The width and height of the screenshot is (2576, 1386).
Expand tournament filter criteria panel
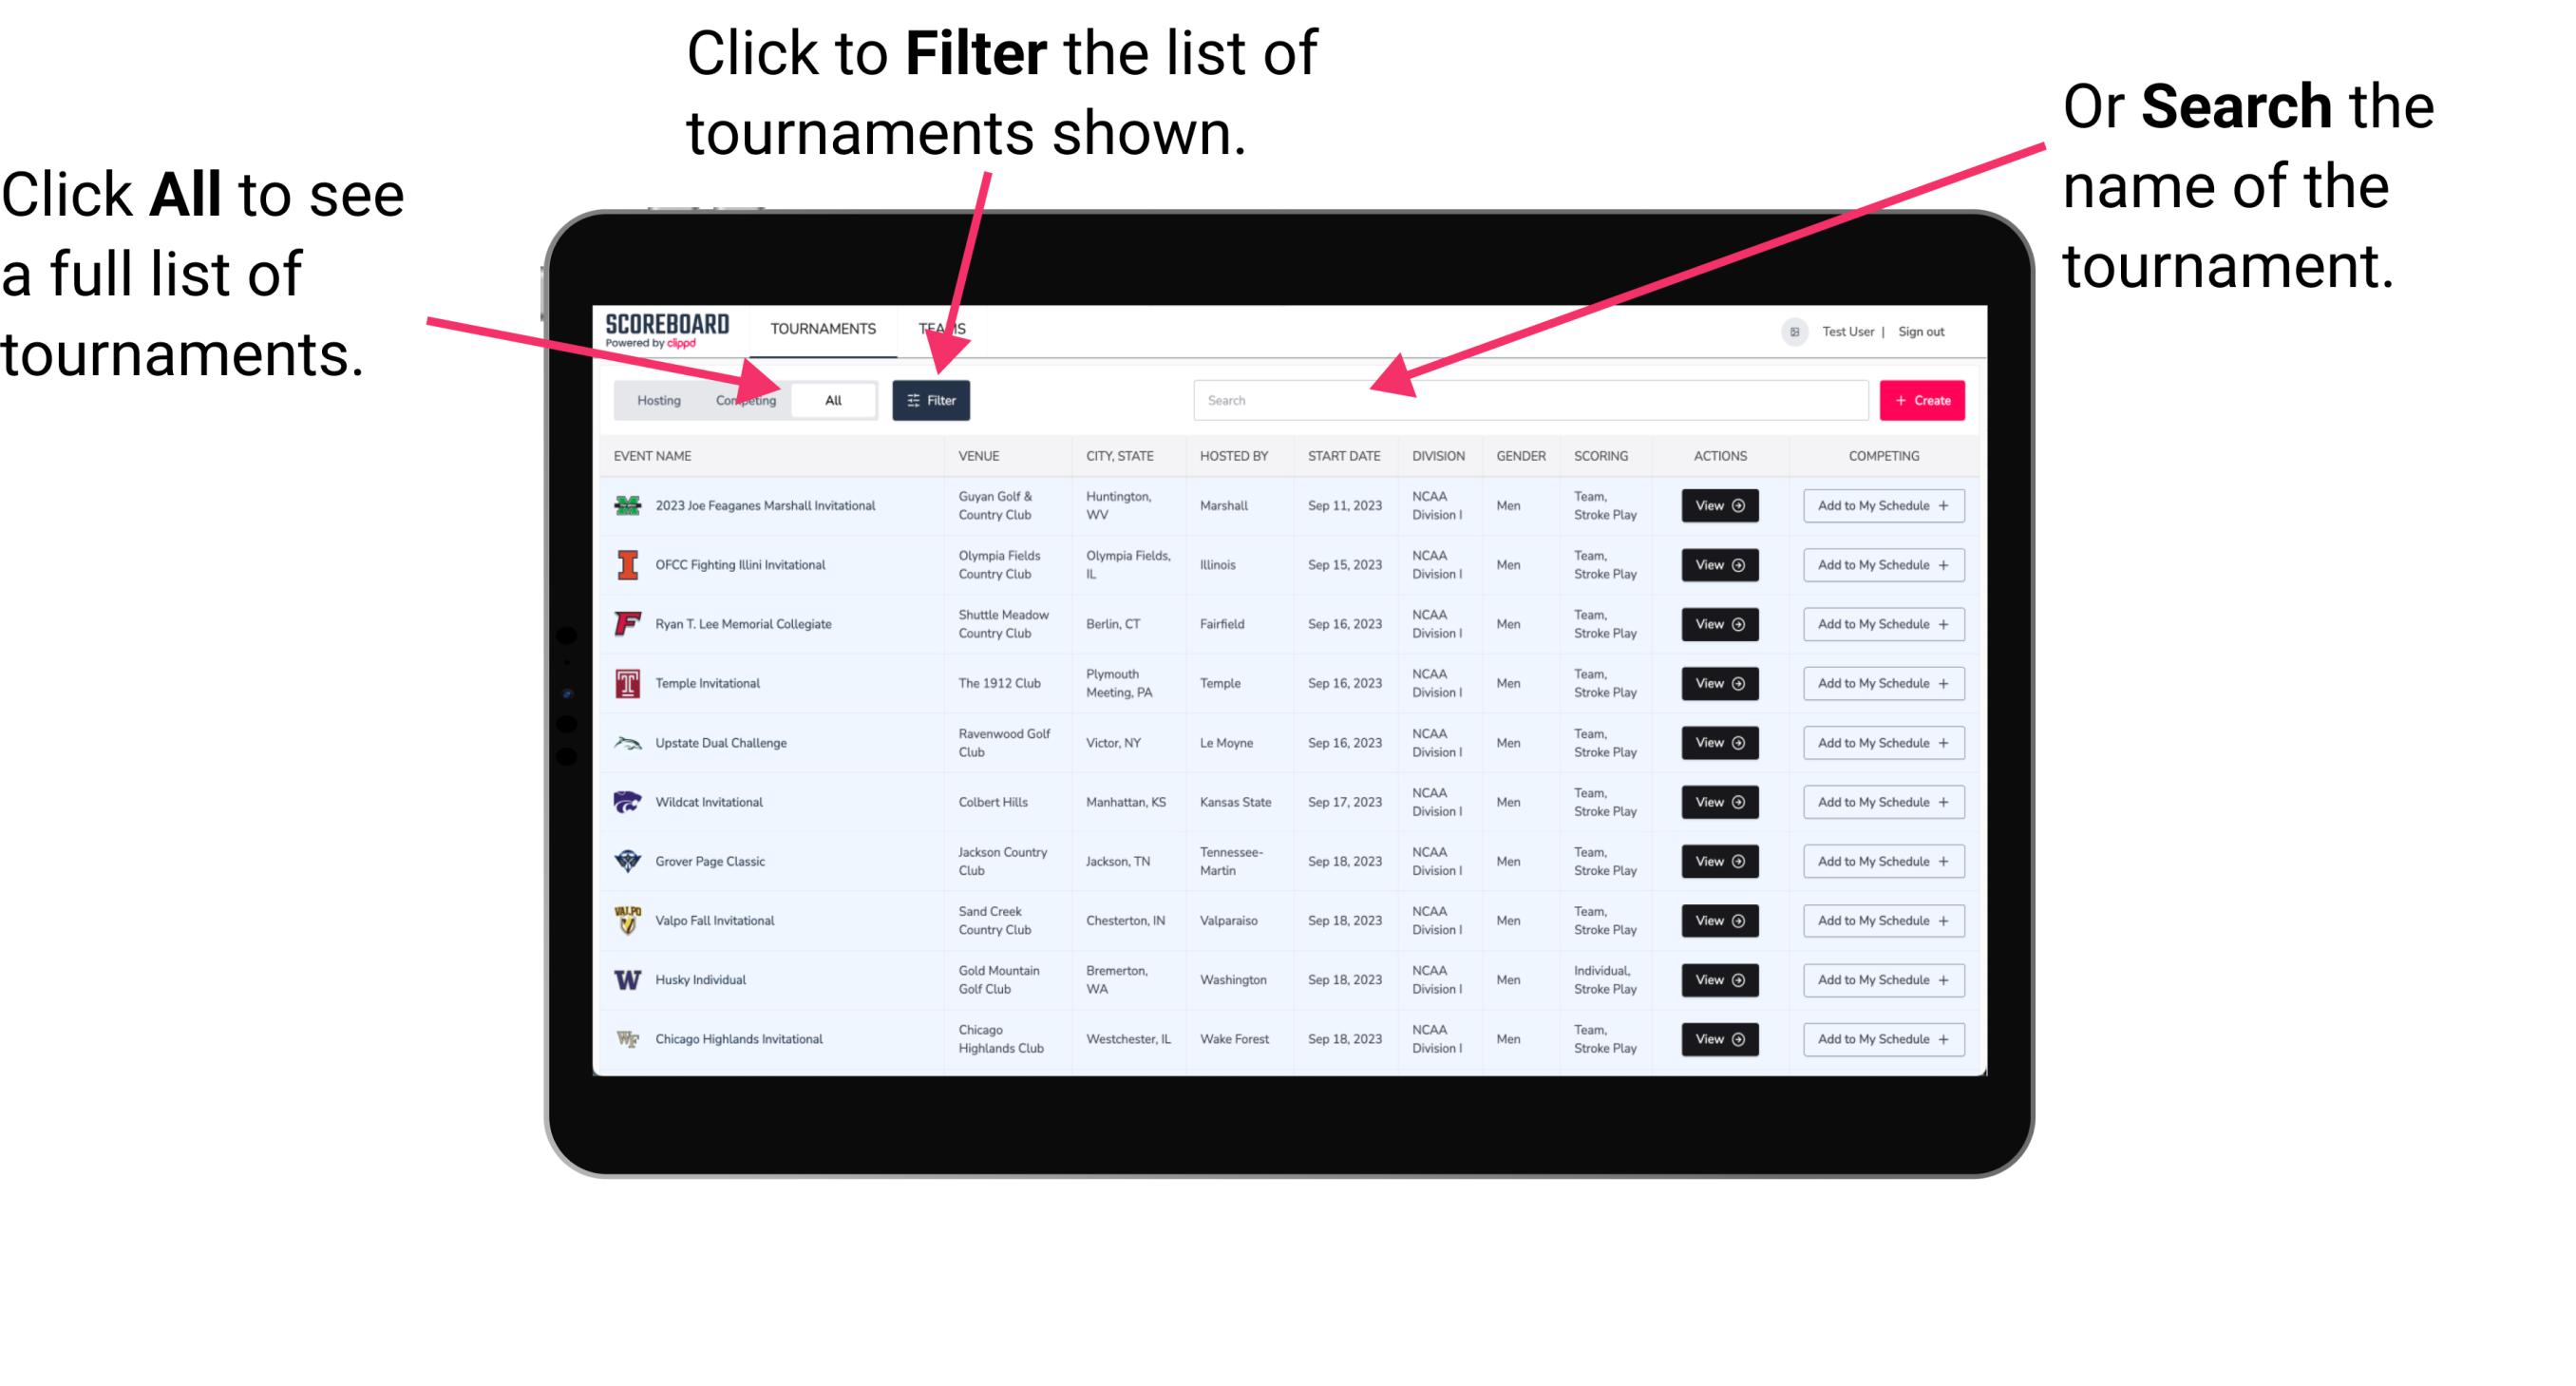932,399
